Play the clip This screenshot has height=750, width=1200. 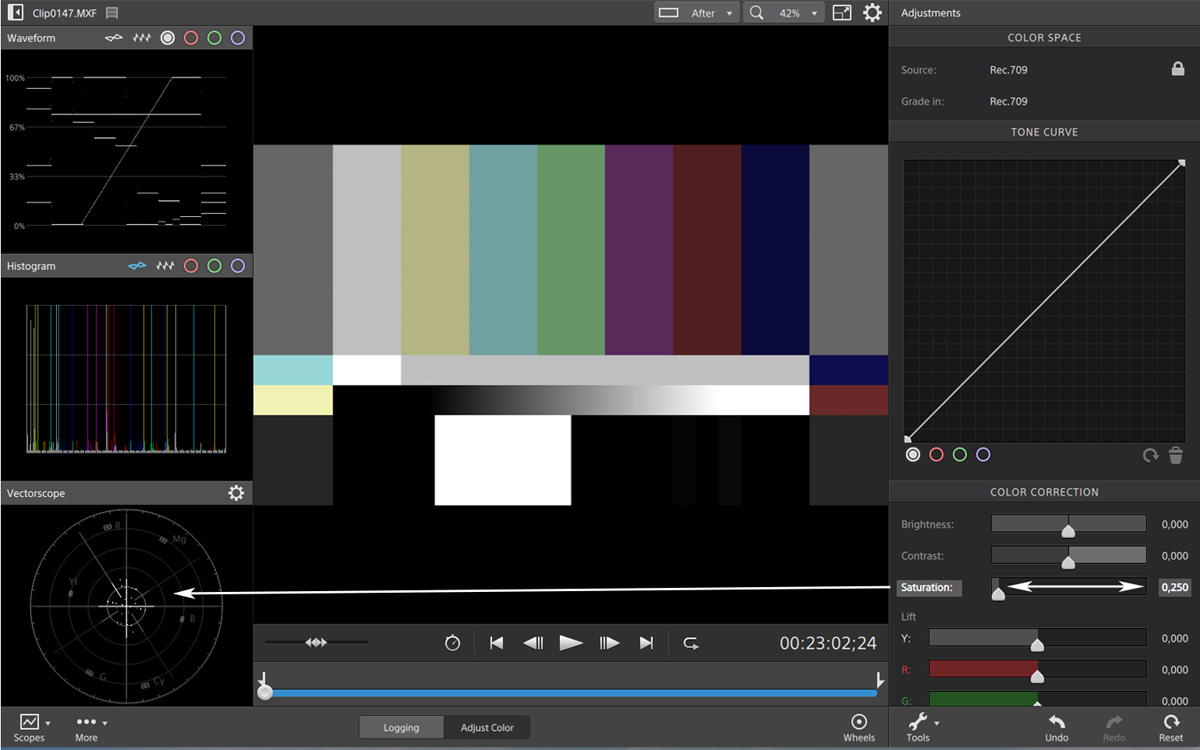[x=571, y=643]
